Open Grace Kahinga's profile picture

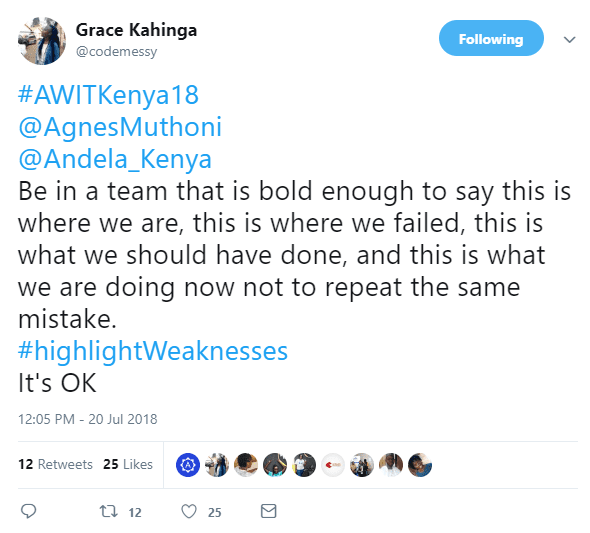pos(42,41)
